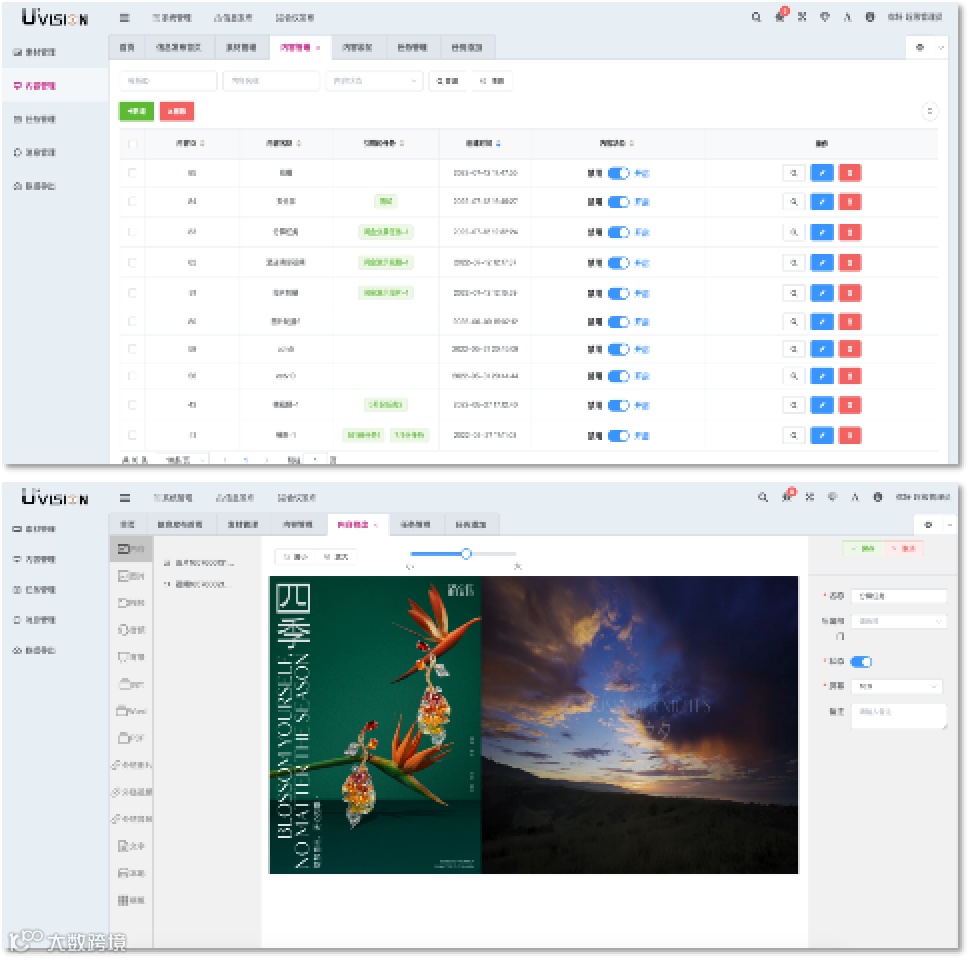Click the remark textarea in the editor properties panel
970x960 pixels.
(899, 716)
